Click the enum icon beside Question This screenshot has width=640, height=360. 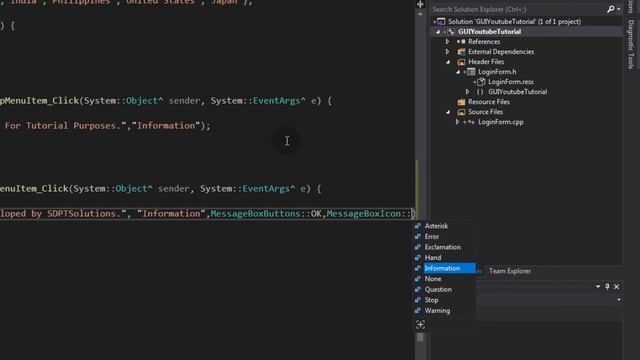tap(418, 289)
